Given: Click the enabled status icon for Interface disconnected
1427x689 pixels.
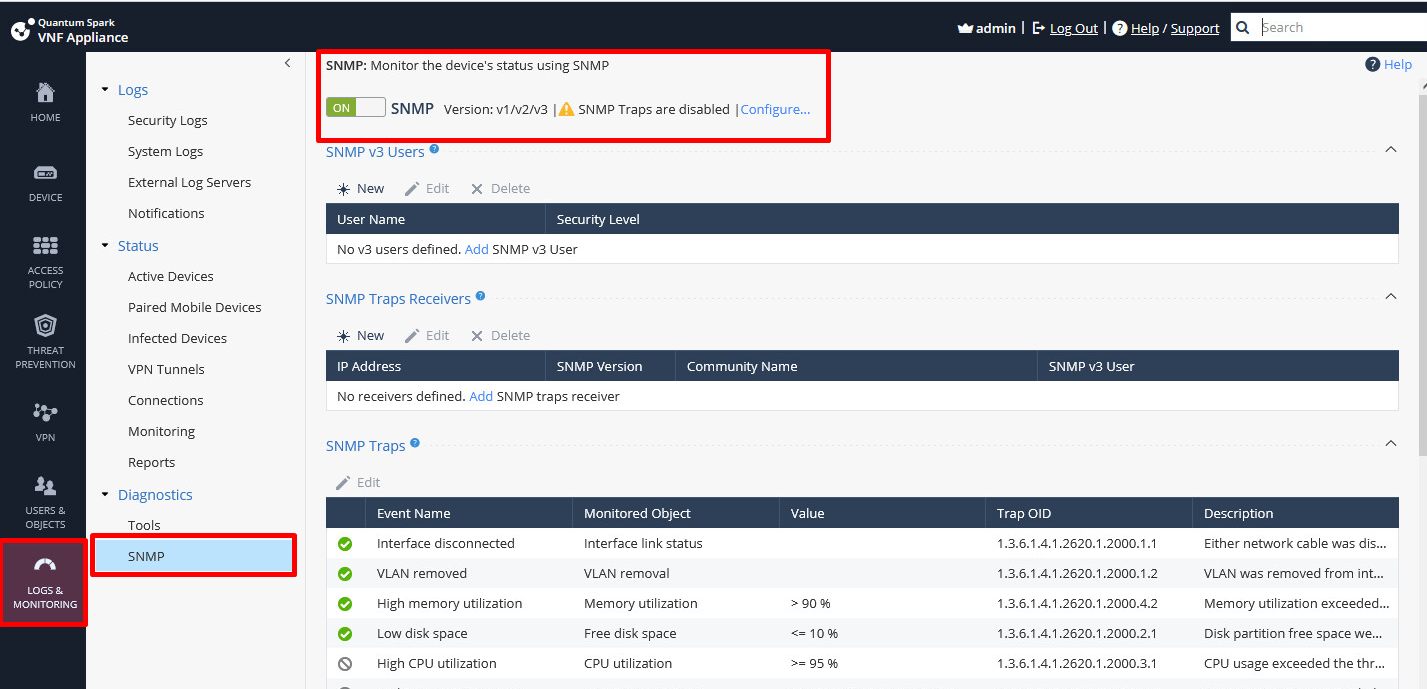Looking at the screenshot, I should click(x=345, y=544).
